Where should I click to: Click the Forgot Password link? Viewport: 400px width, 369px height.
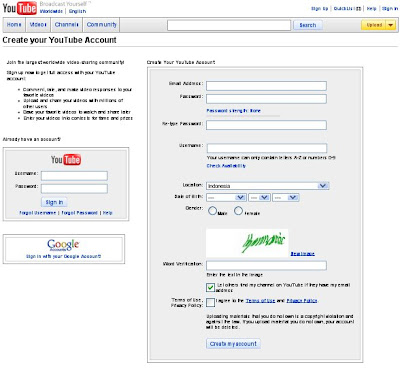[79, 213]
